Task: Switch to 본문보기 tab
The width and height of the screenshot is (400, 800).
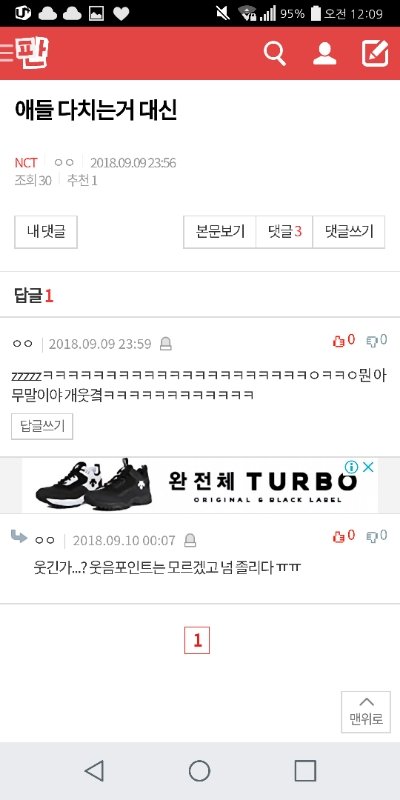Action: point(220,232)
